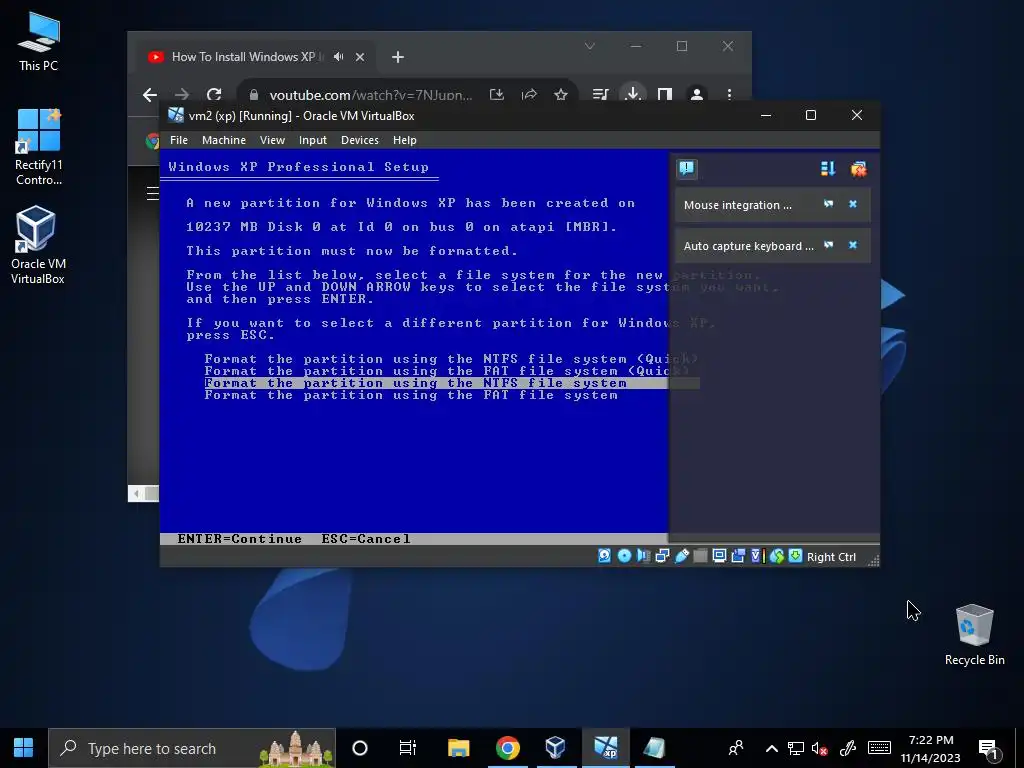
Task: Delete all finished notifications with the clear icon
Action: 858,170
